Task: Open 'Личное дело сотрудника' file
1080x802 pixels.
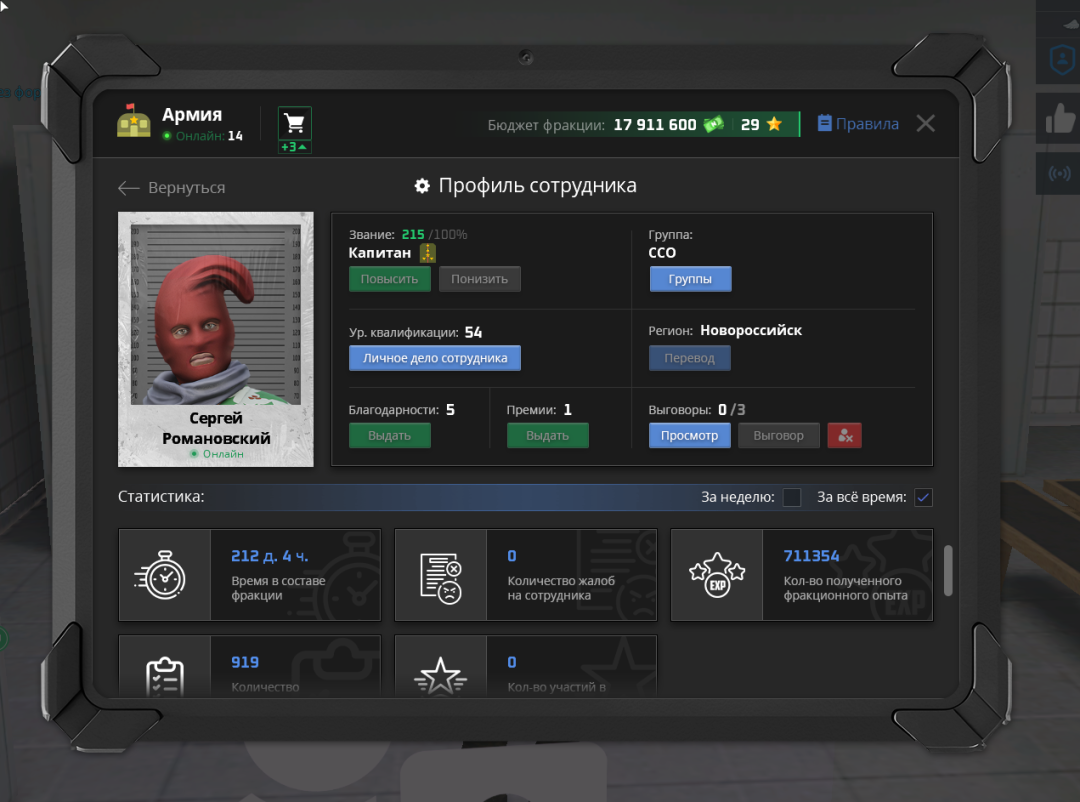Action: tap(434, 358)
